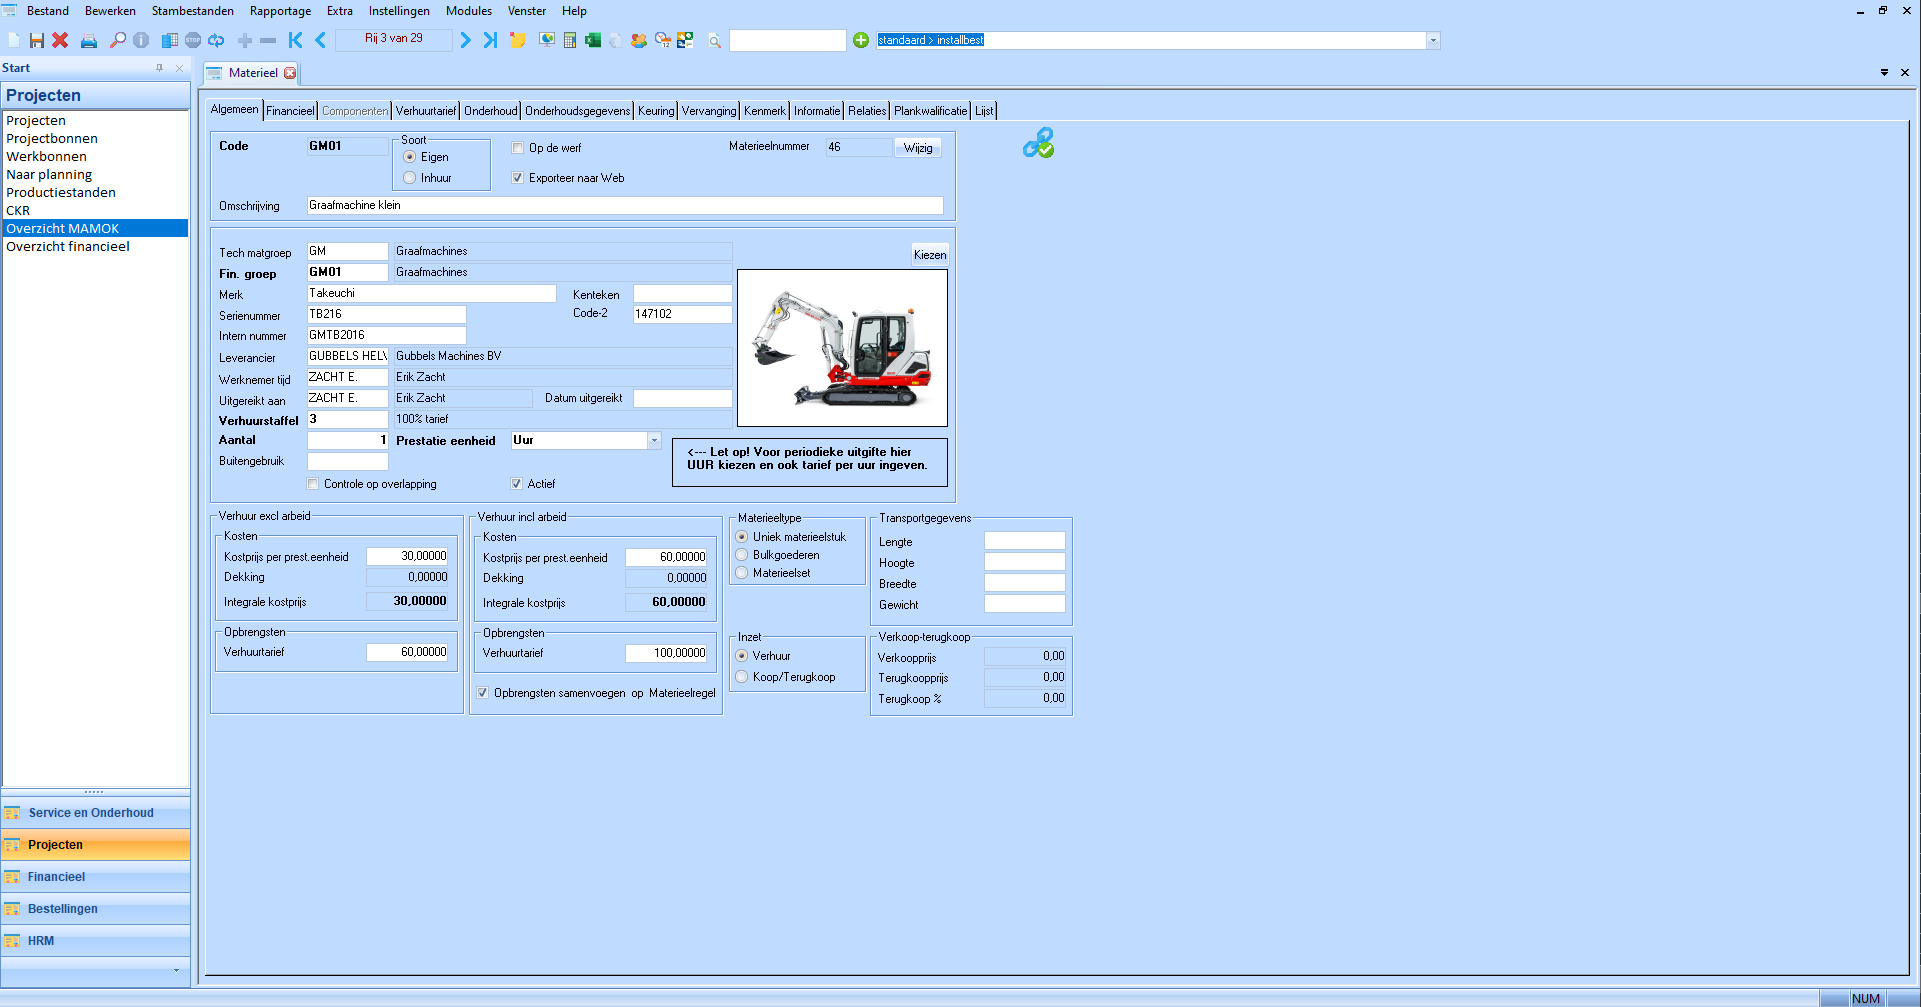This screenshot has width=1921, height=1007.
Task: Click the yellow sticky note icon
Action: click(x=518, y=40)
